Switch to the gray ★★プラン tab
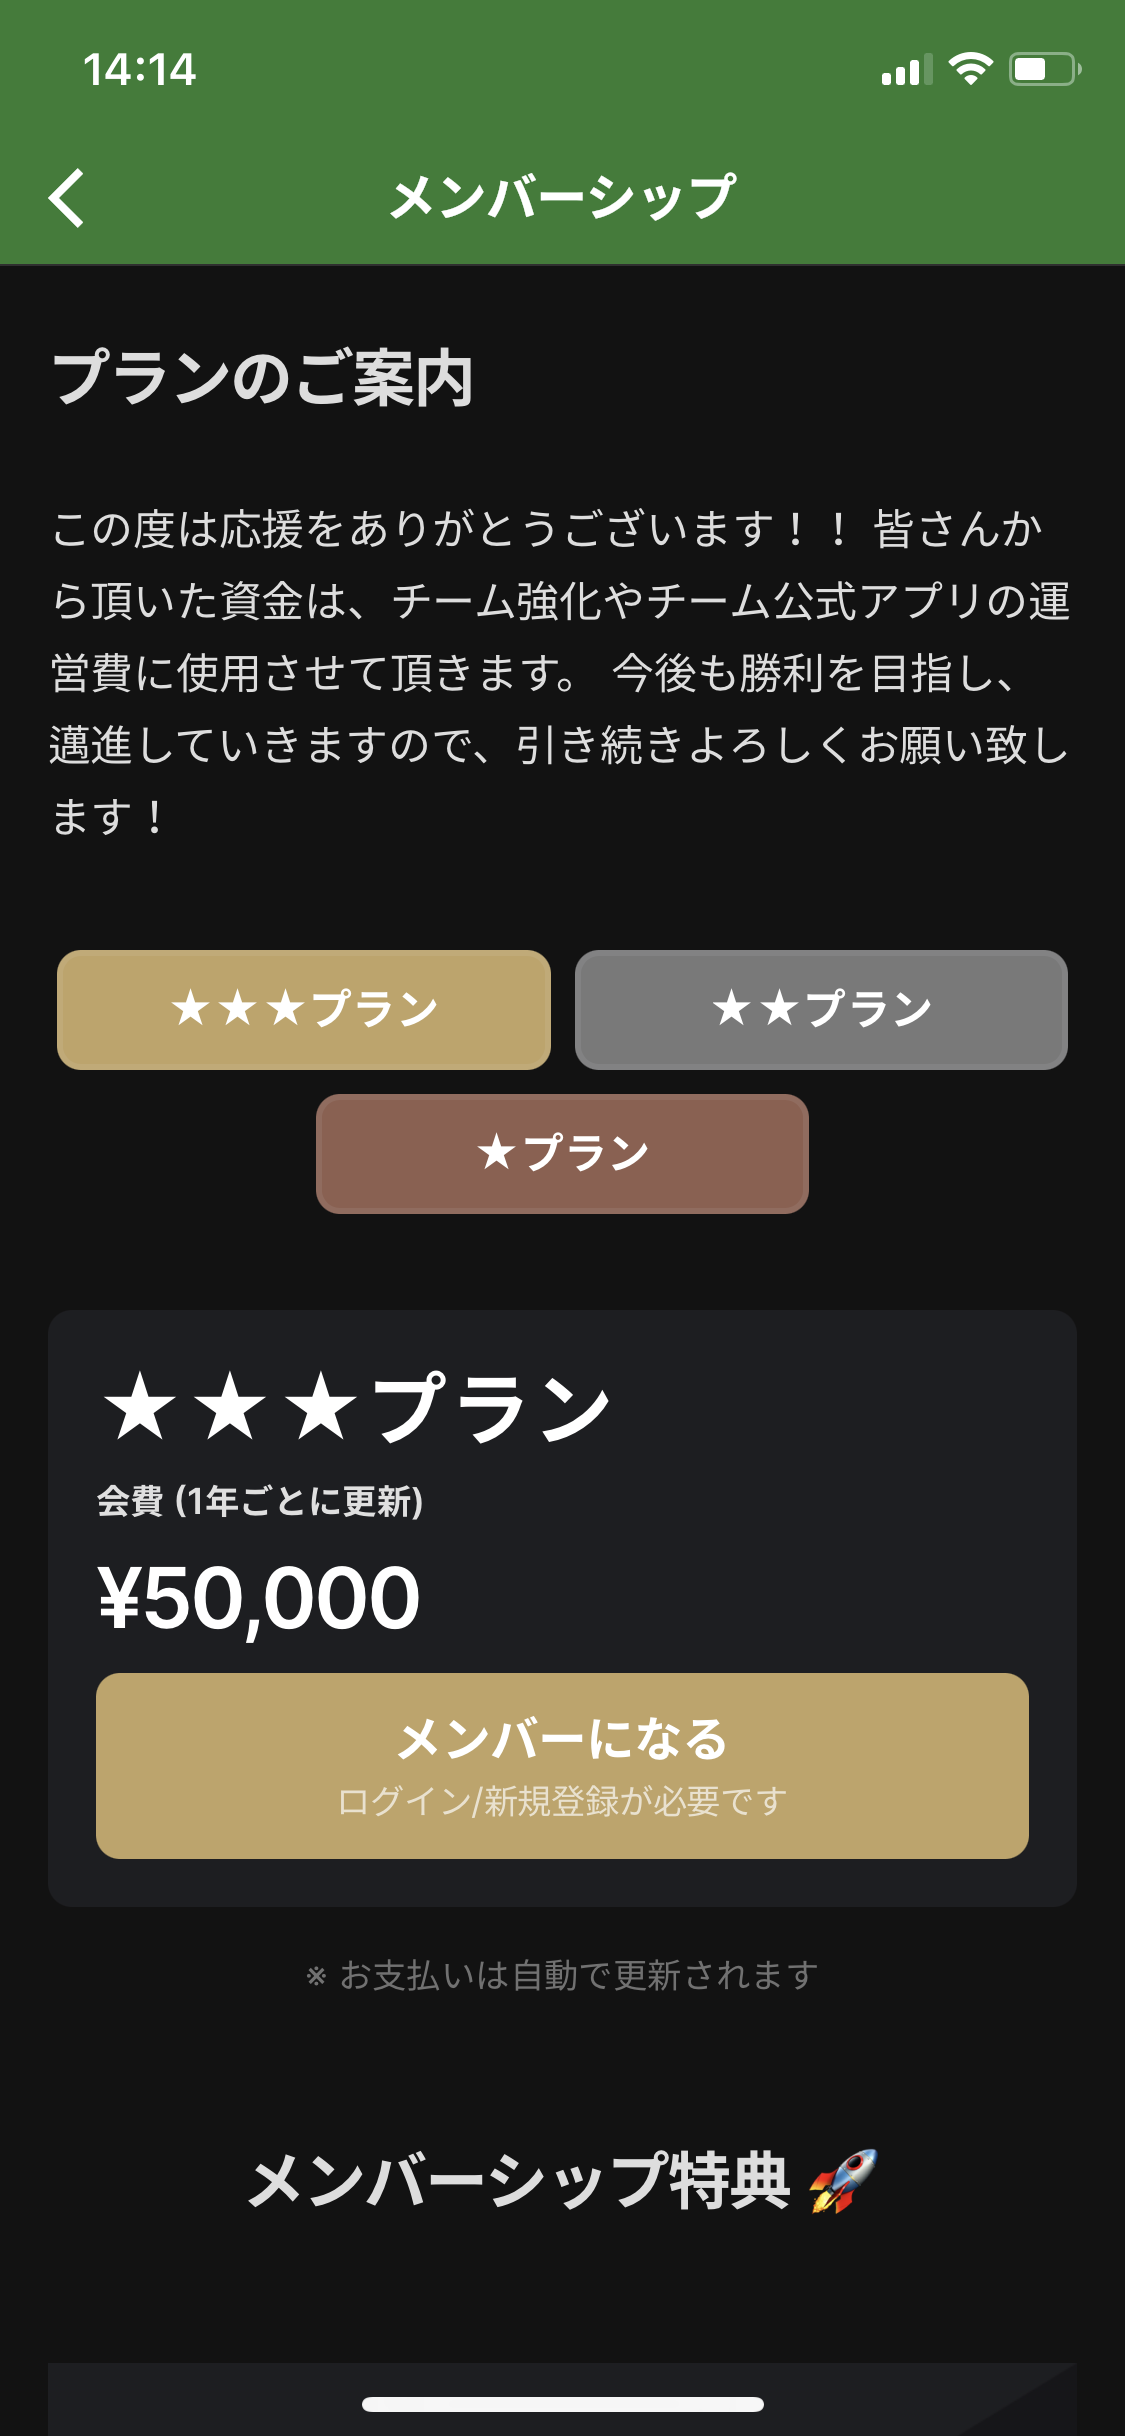The width and height of the screenshot is (1125, 2436). (821, 1009)
